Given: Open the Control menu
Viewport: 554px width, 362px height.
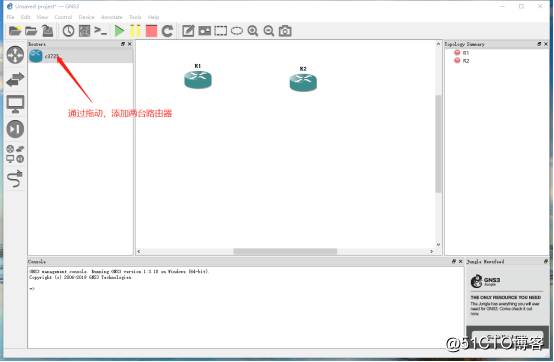Looking at the screenshot, I should pos(63,17).
